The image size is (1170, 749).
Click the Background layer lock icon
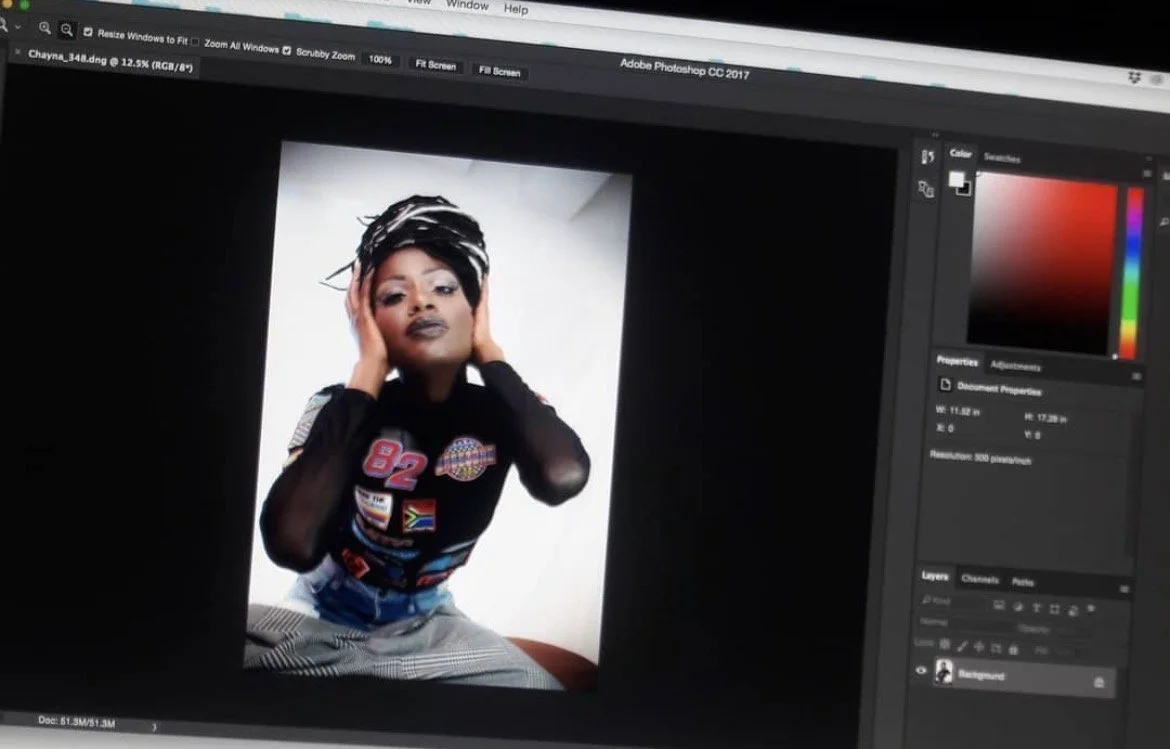point(1098,682)
